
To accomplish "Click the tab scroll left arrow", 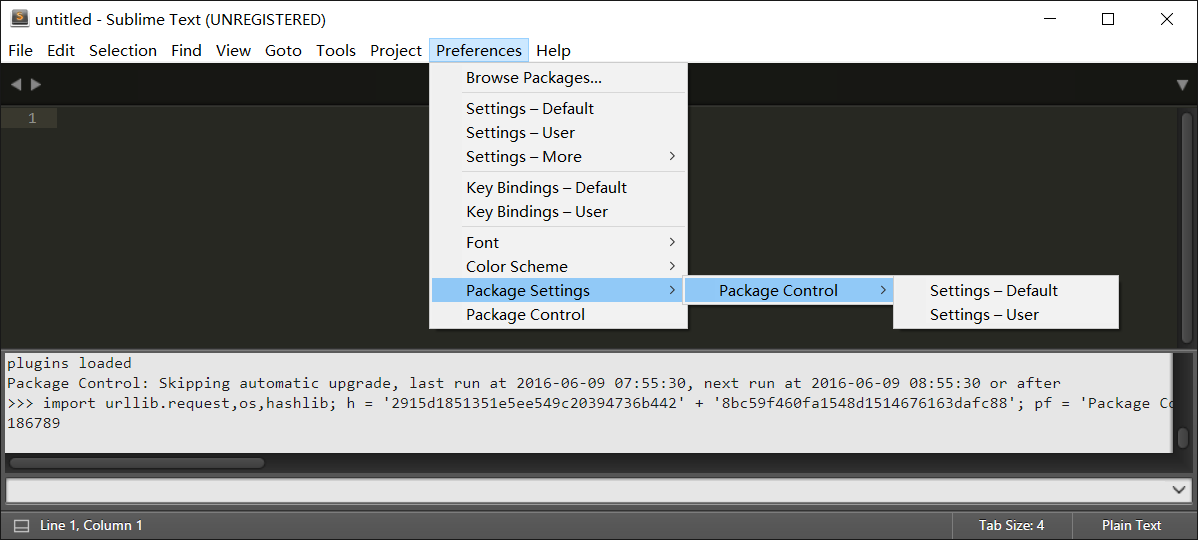I will 15,85.
